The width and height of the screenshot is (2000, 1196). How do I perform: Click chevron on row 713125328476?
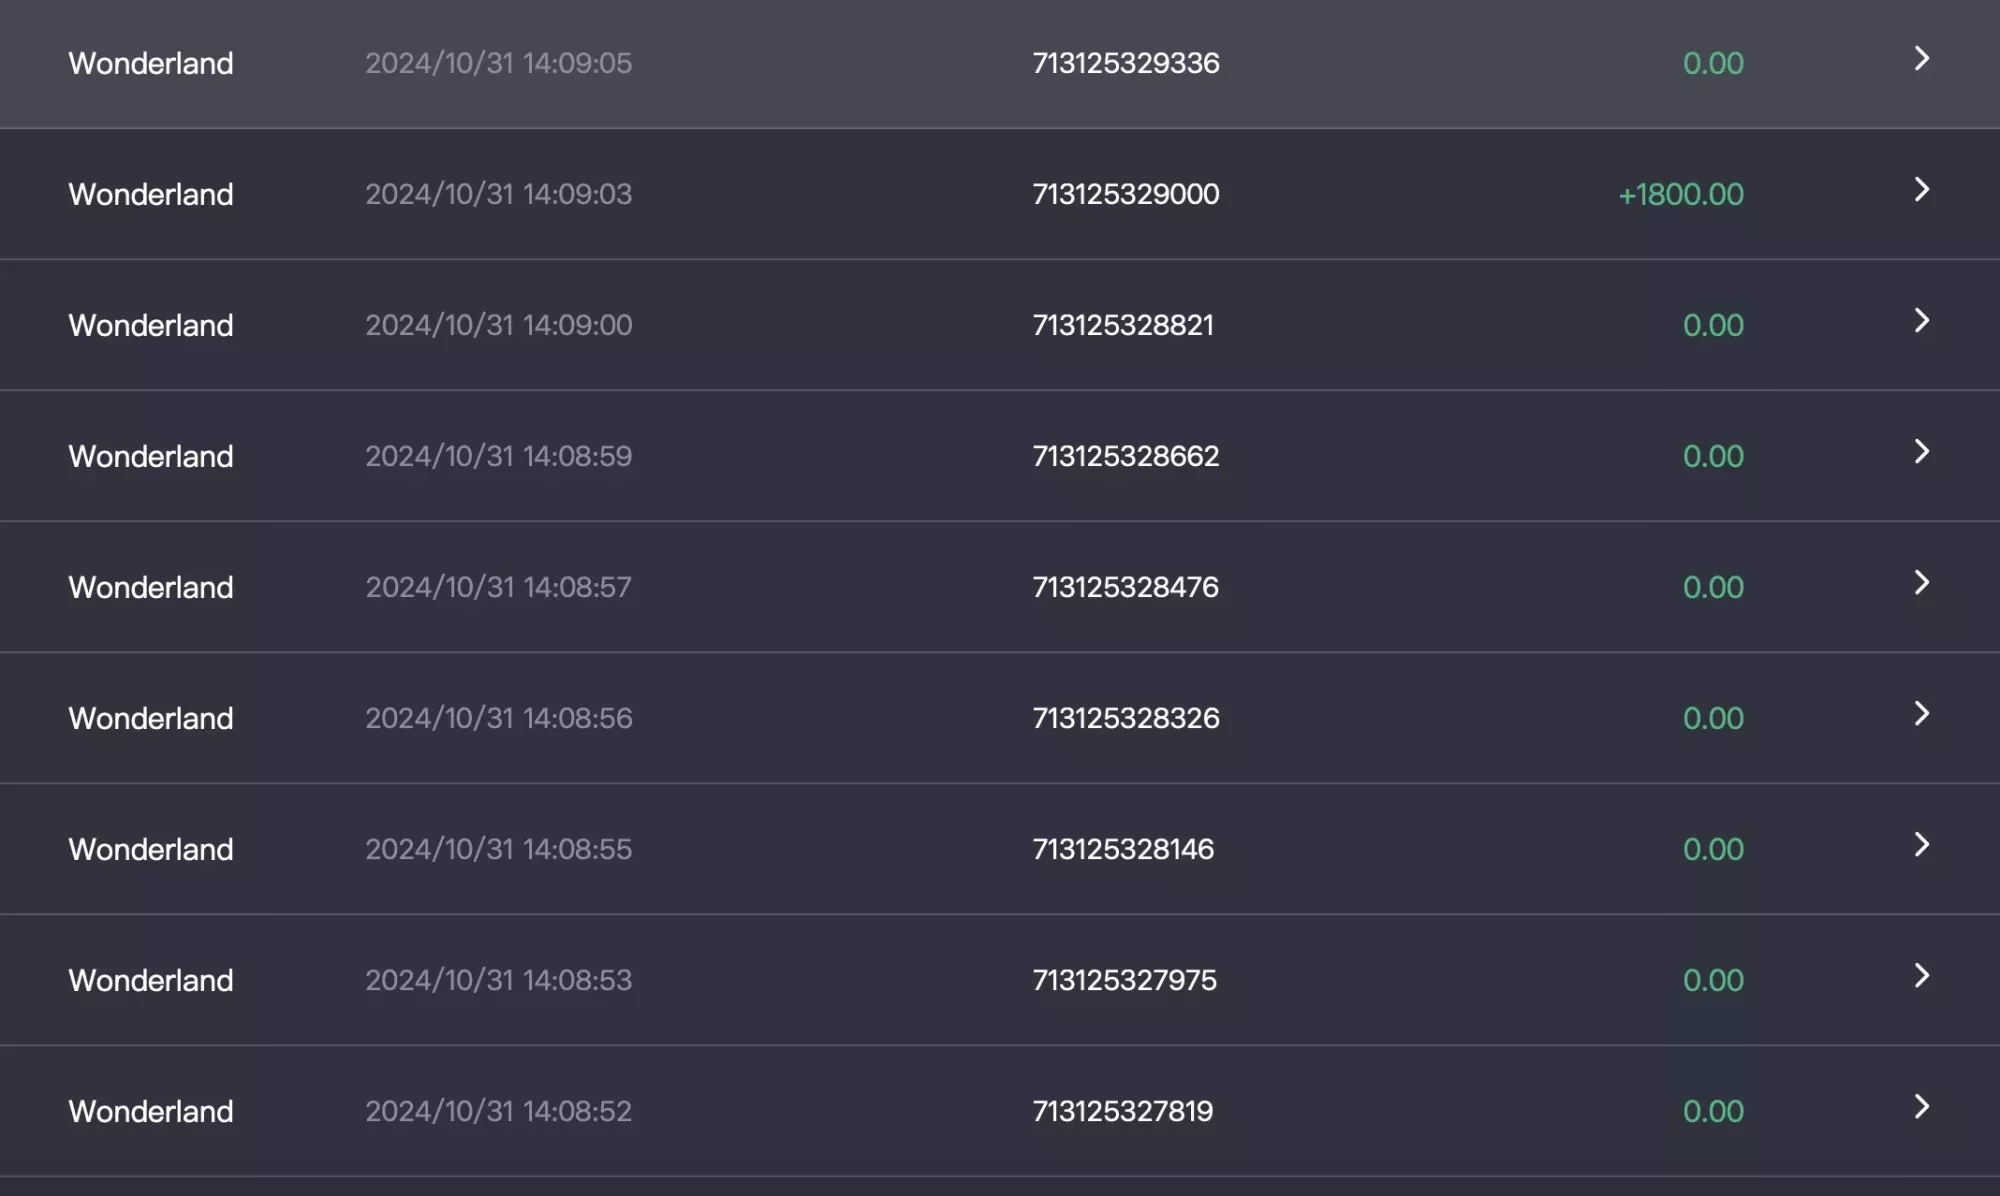[x=1921, y=583]
